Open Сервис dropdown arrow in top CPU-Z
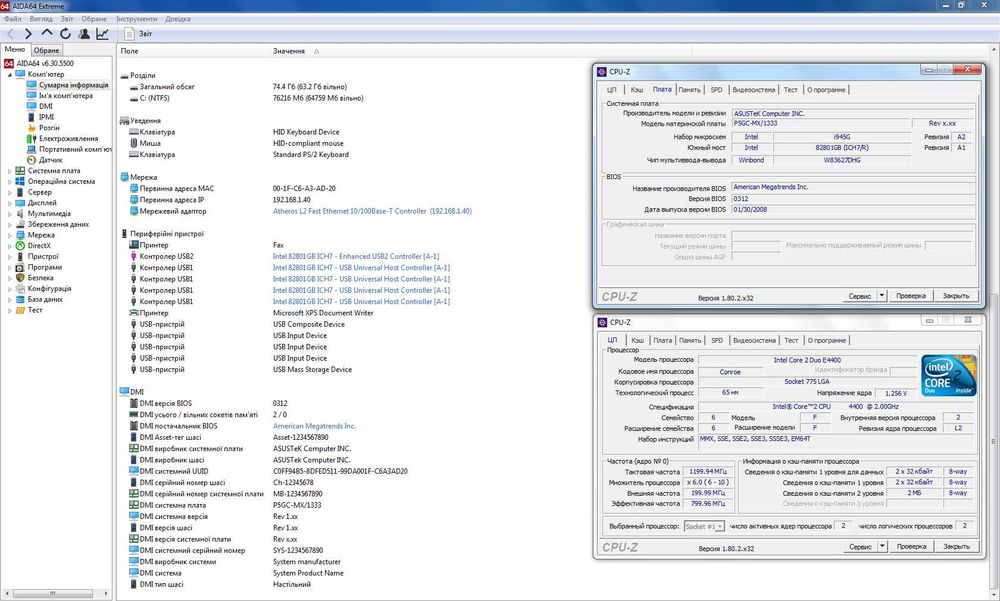 (882, 296)
